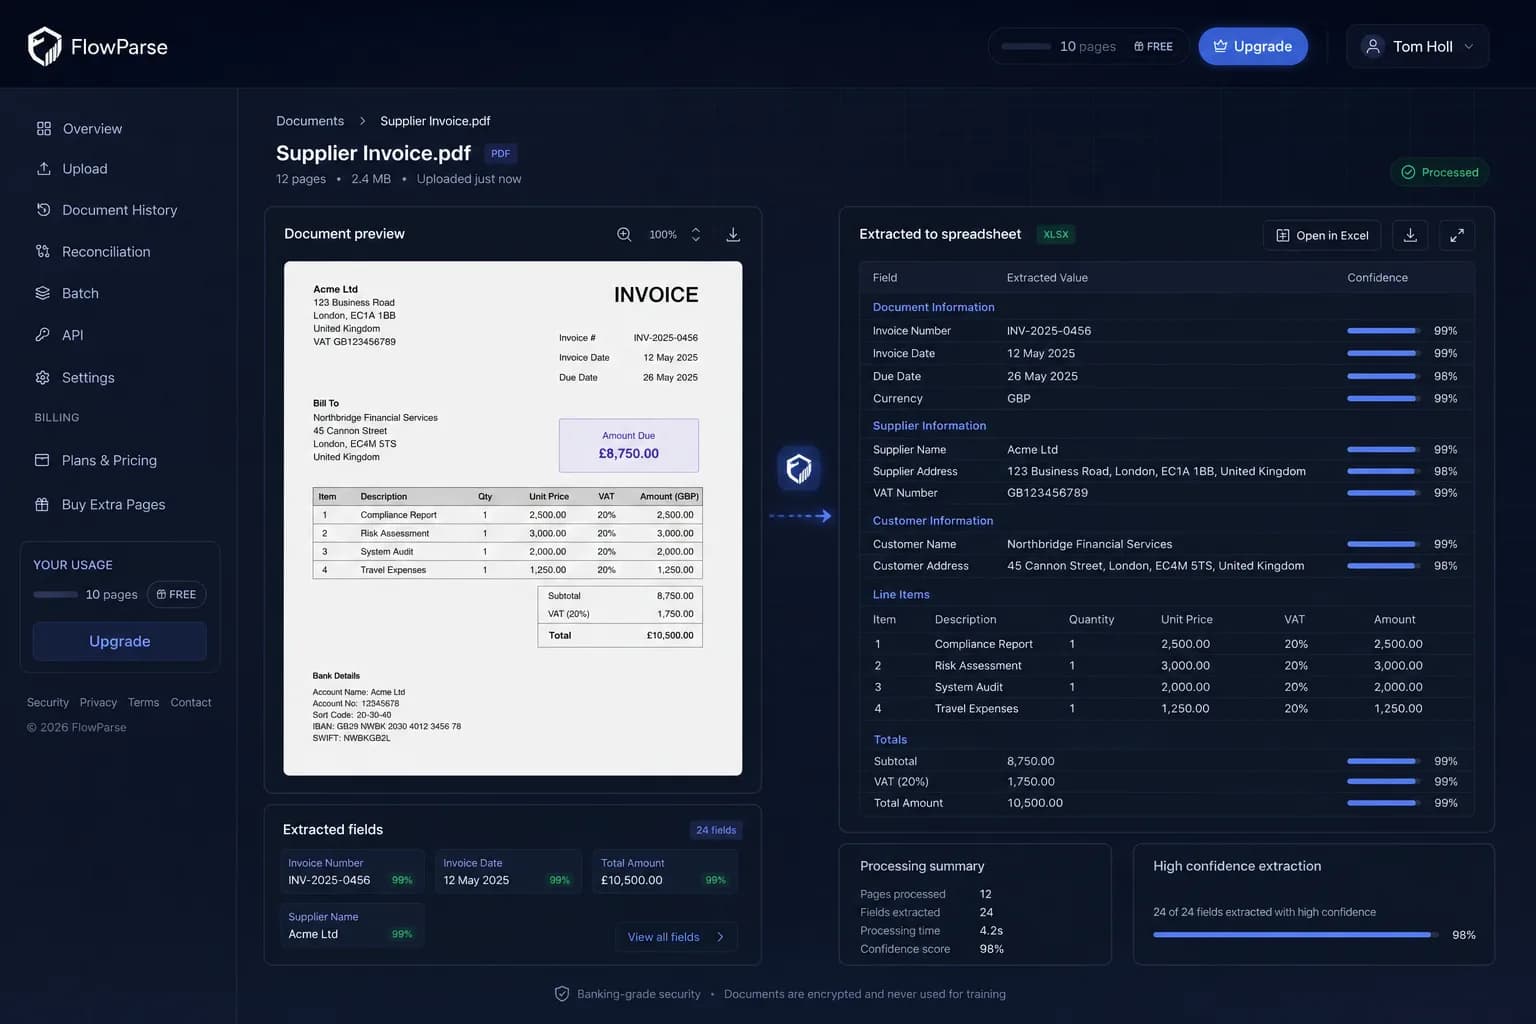Image resolution: width=1536 pixels, height=1024 pixels.
Task: Click the VAT Number GB123456789 value
Action: (x=1047, y=492)
